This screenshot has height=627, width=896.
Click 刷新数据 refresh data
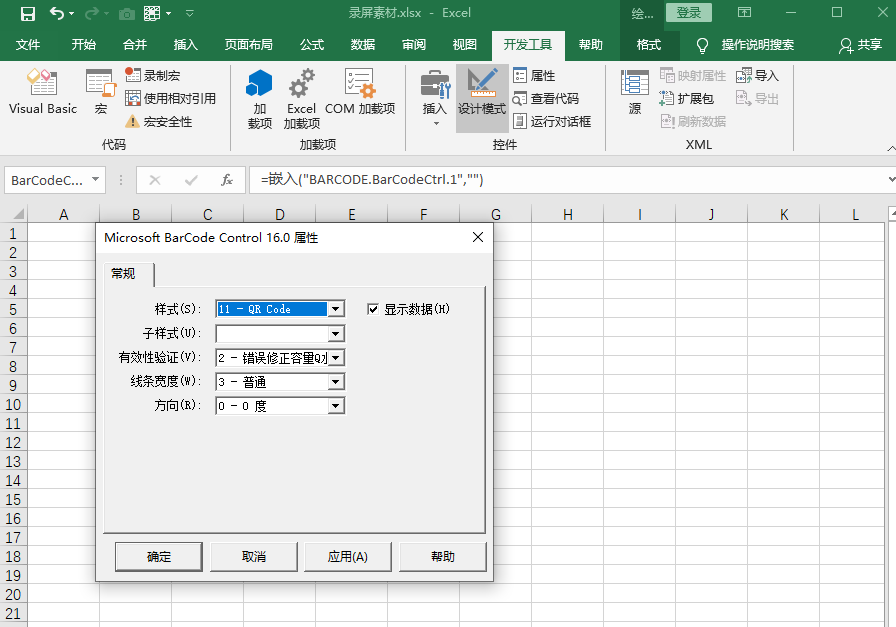pyautogui.click(x=693, y=121)
